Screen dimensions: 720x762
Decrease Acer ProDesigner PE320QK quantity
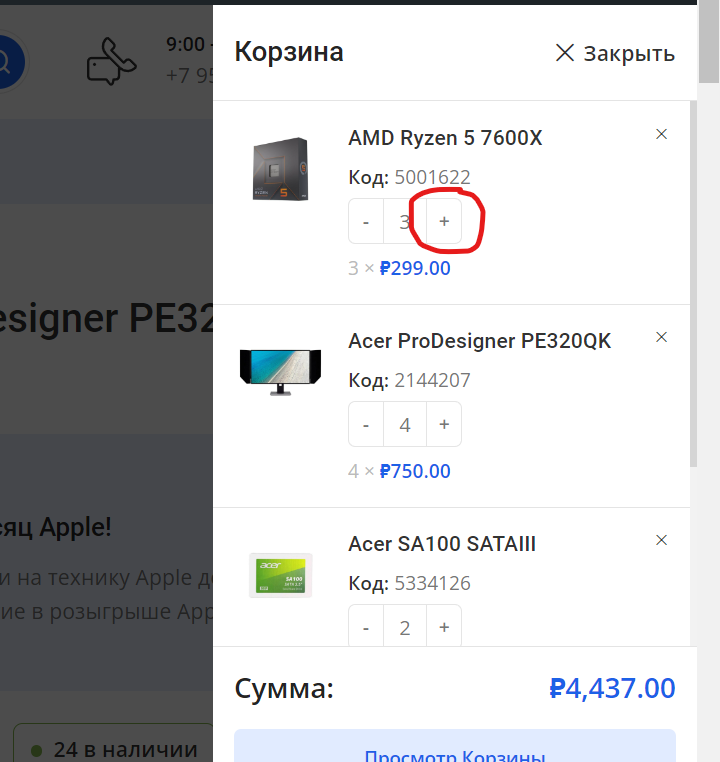366,424
